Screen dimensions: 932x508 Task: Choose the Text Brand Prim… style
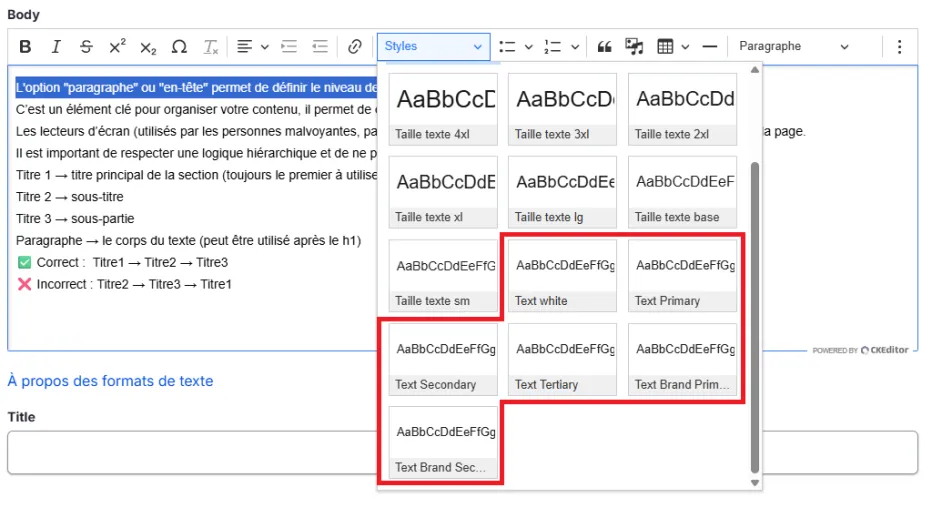pyautogui.click(x=682, y=359)
